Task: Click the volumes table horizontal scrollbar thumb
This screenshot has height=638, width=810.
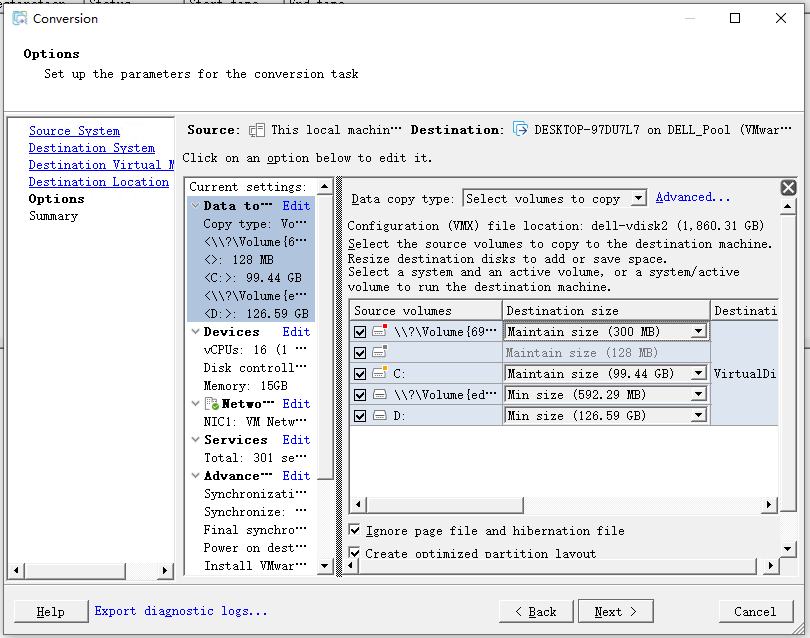Action: click(445, 505)
